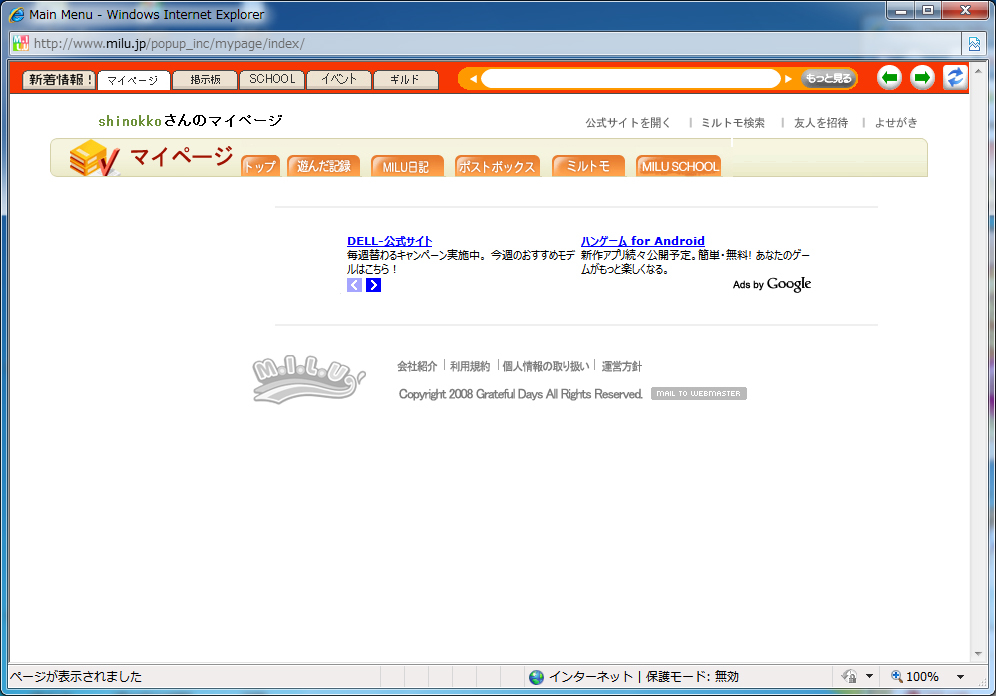The width and height of the screenshot is (996, 696).
Task: Select the 掲示板 tab
Action: tap(205, 79)
